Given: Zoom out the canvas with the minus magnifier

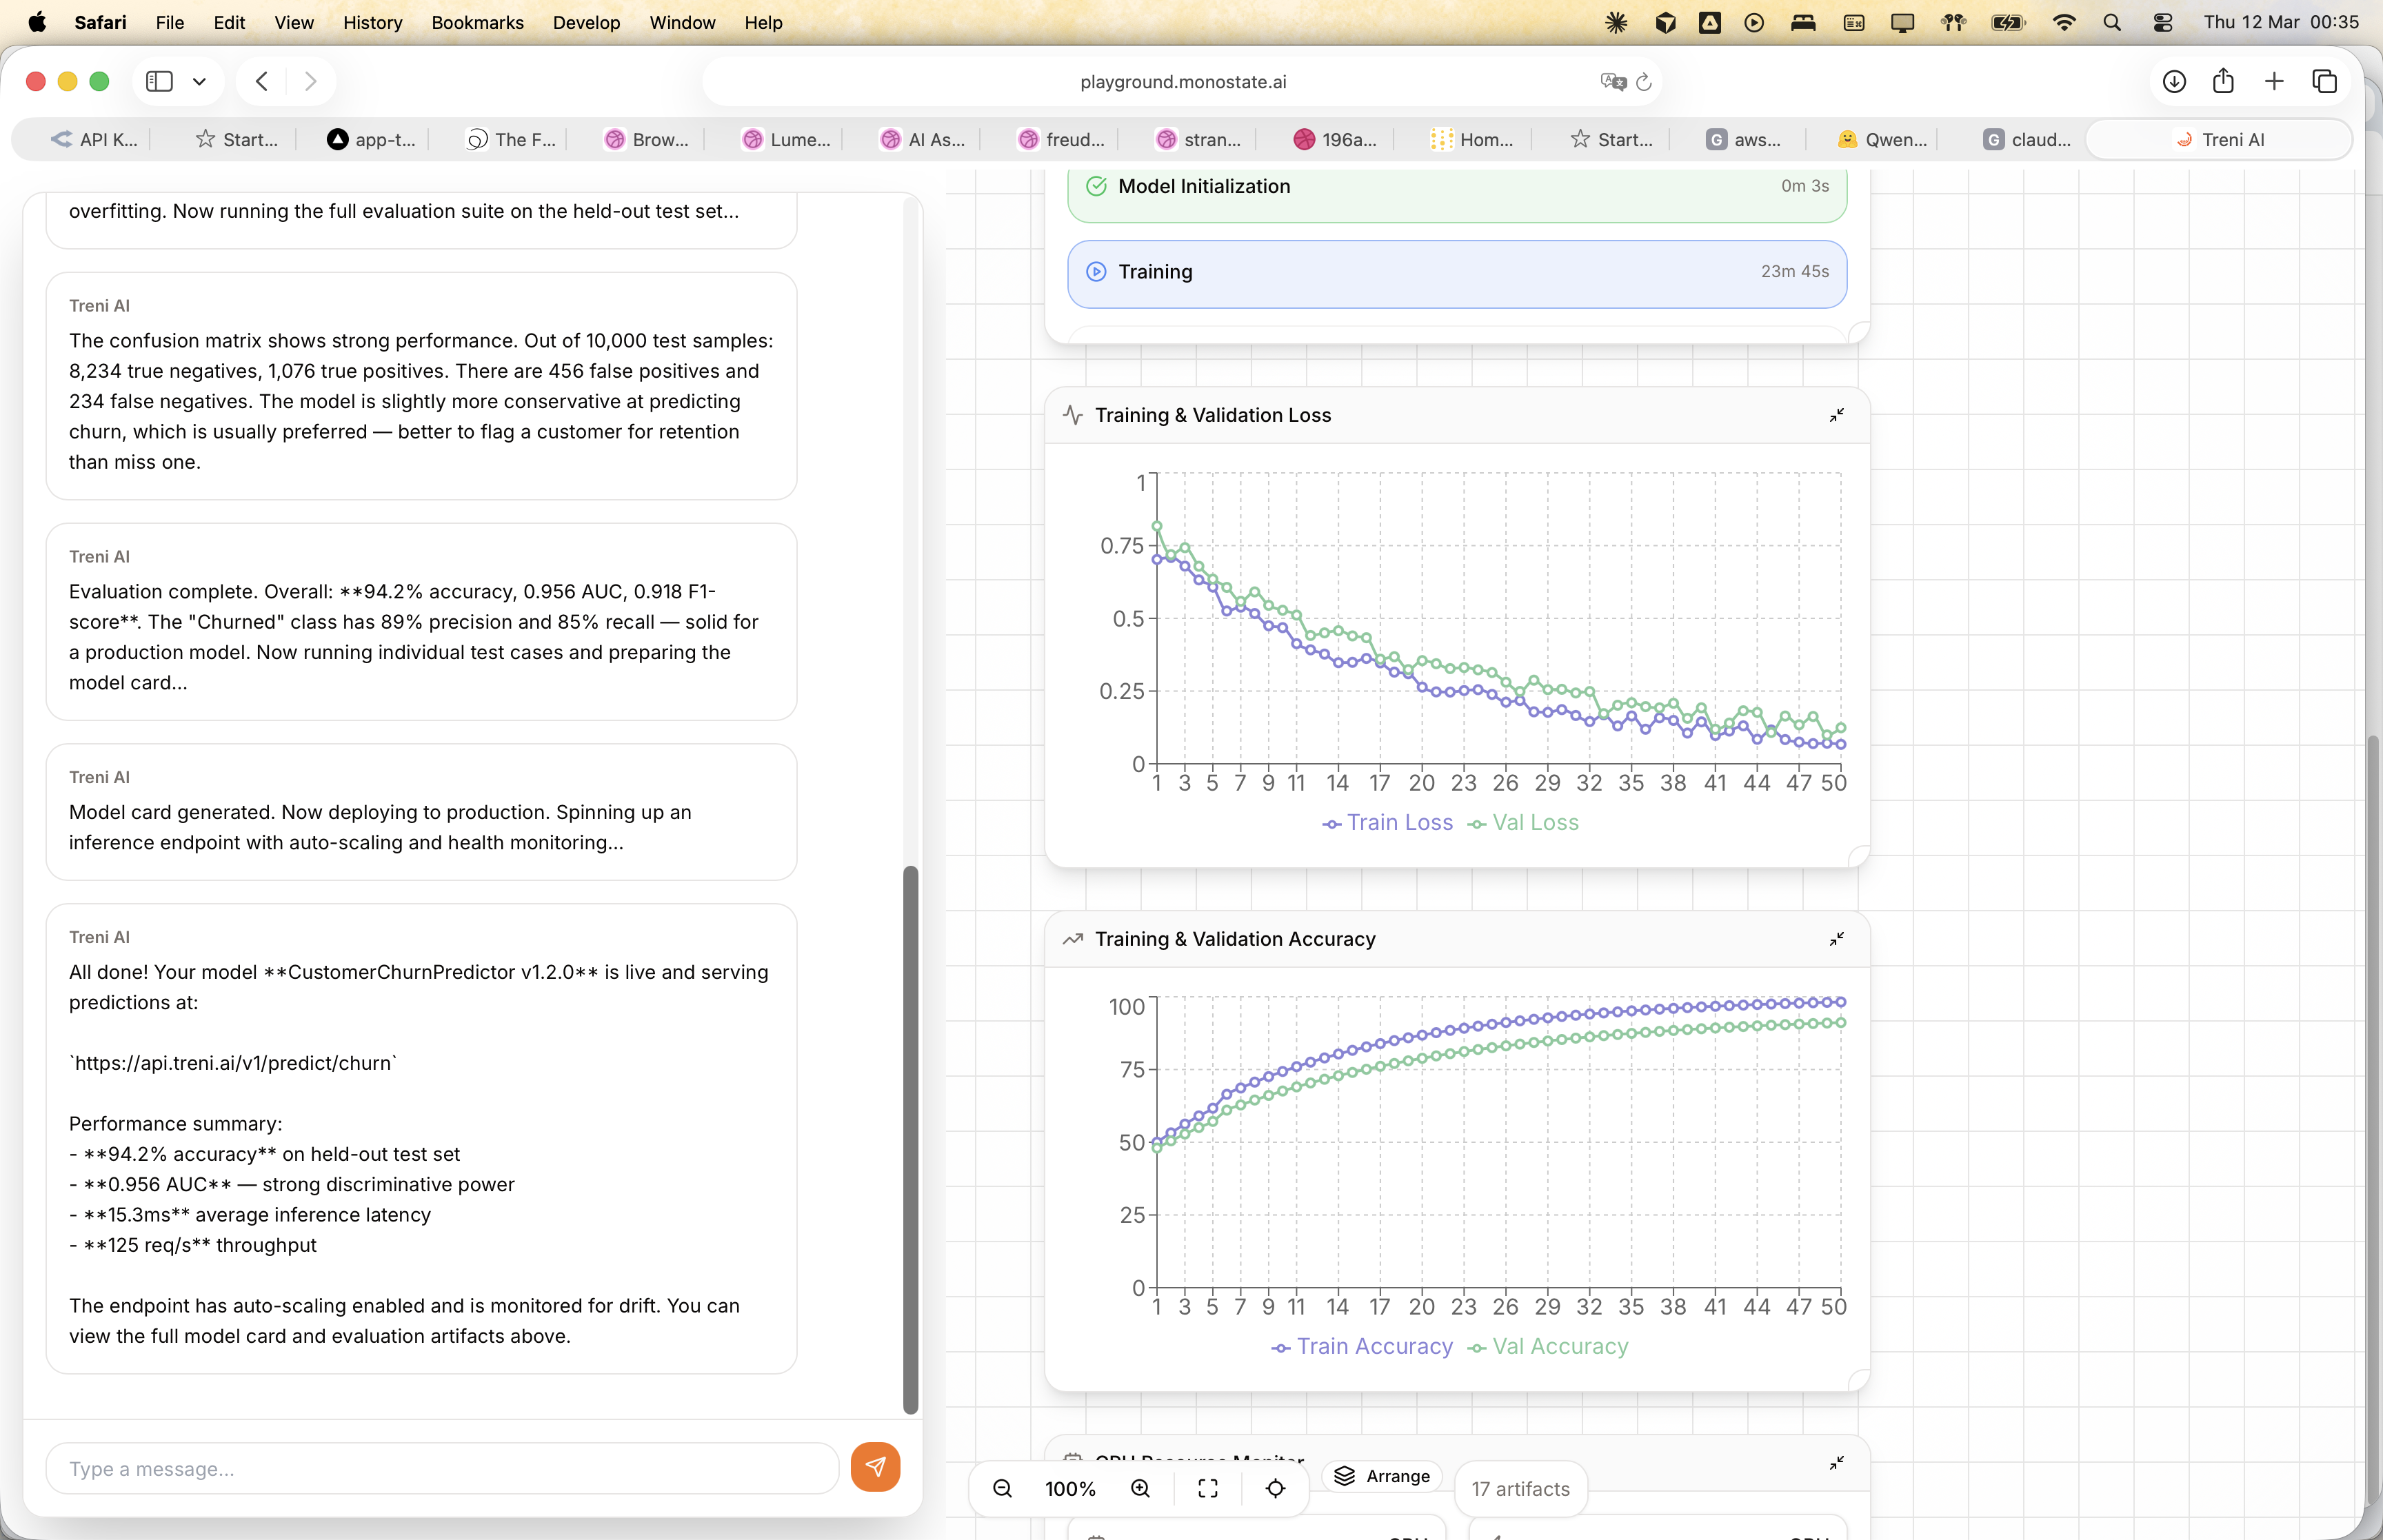Looking at the screenshot, I should (1002, 1488).
